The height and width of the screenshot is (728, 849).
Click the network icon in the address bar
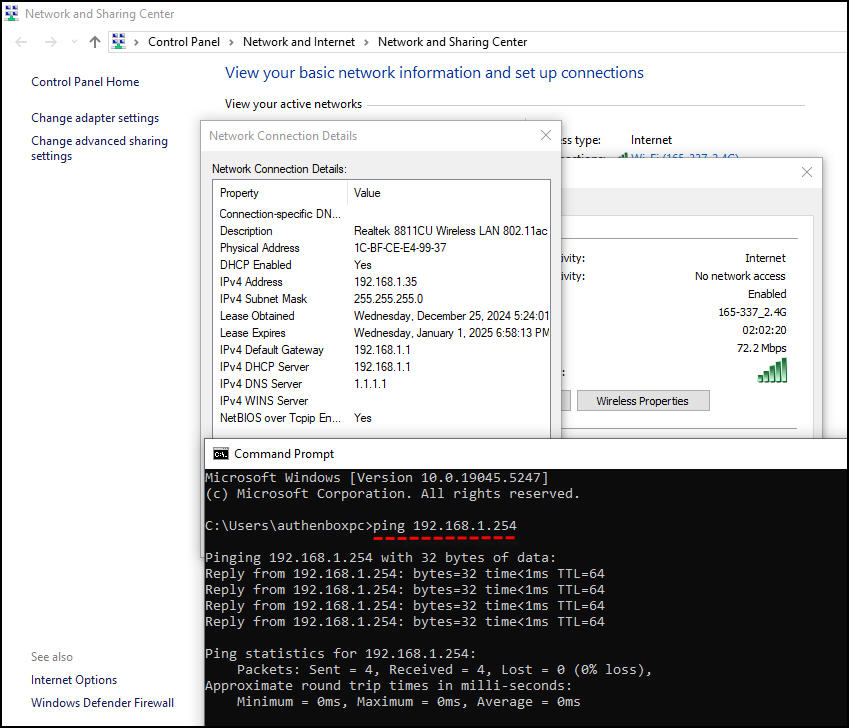[119, 42]
